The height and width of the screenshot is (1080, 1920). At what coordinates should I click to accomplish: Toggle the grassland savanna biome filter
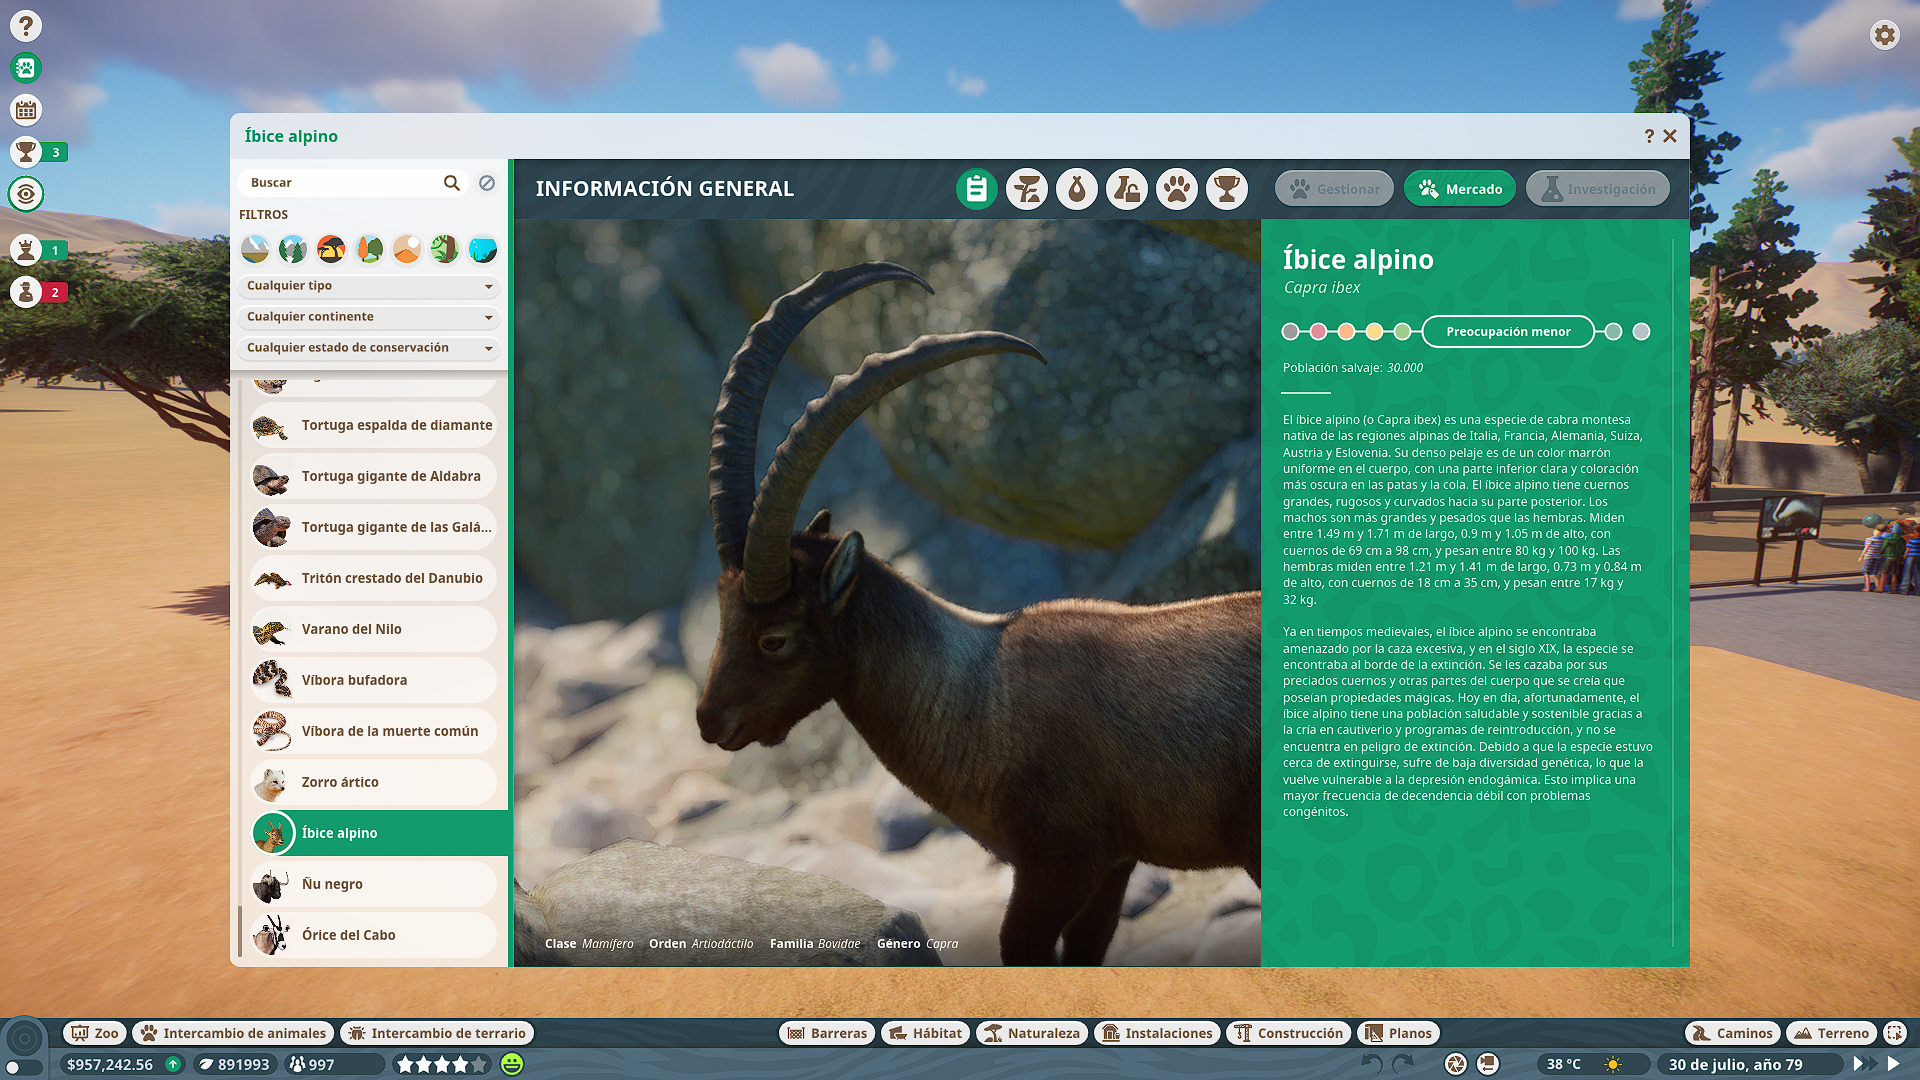point(331,249)
